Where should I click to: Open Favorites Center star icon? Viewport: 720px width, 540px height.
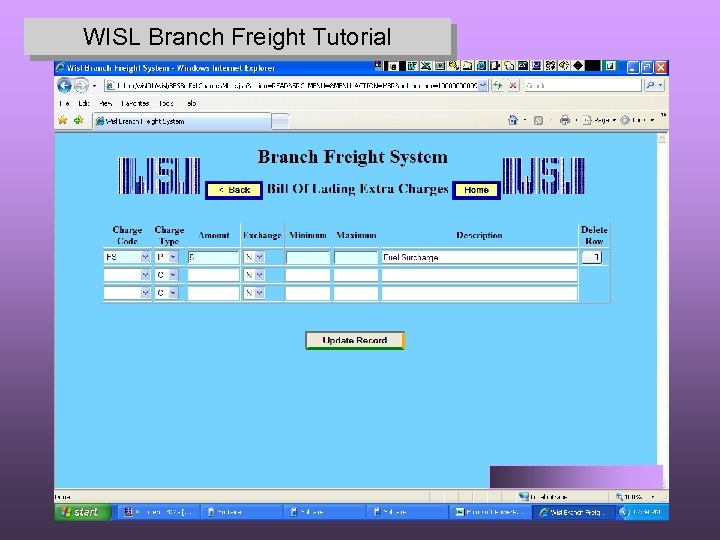click(x=62, y=120)
